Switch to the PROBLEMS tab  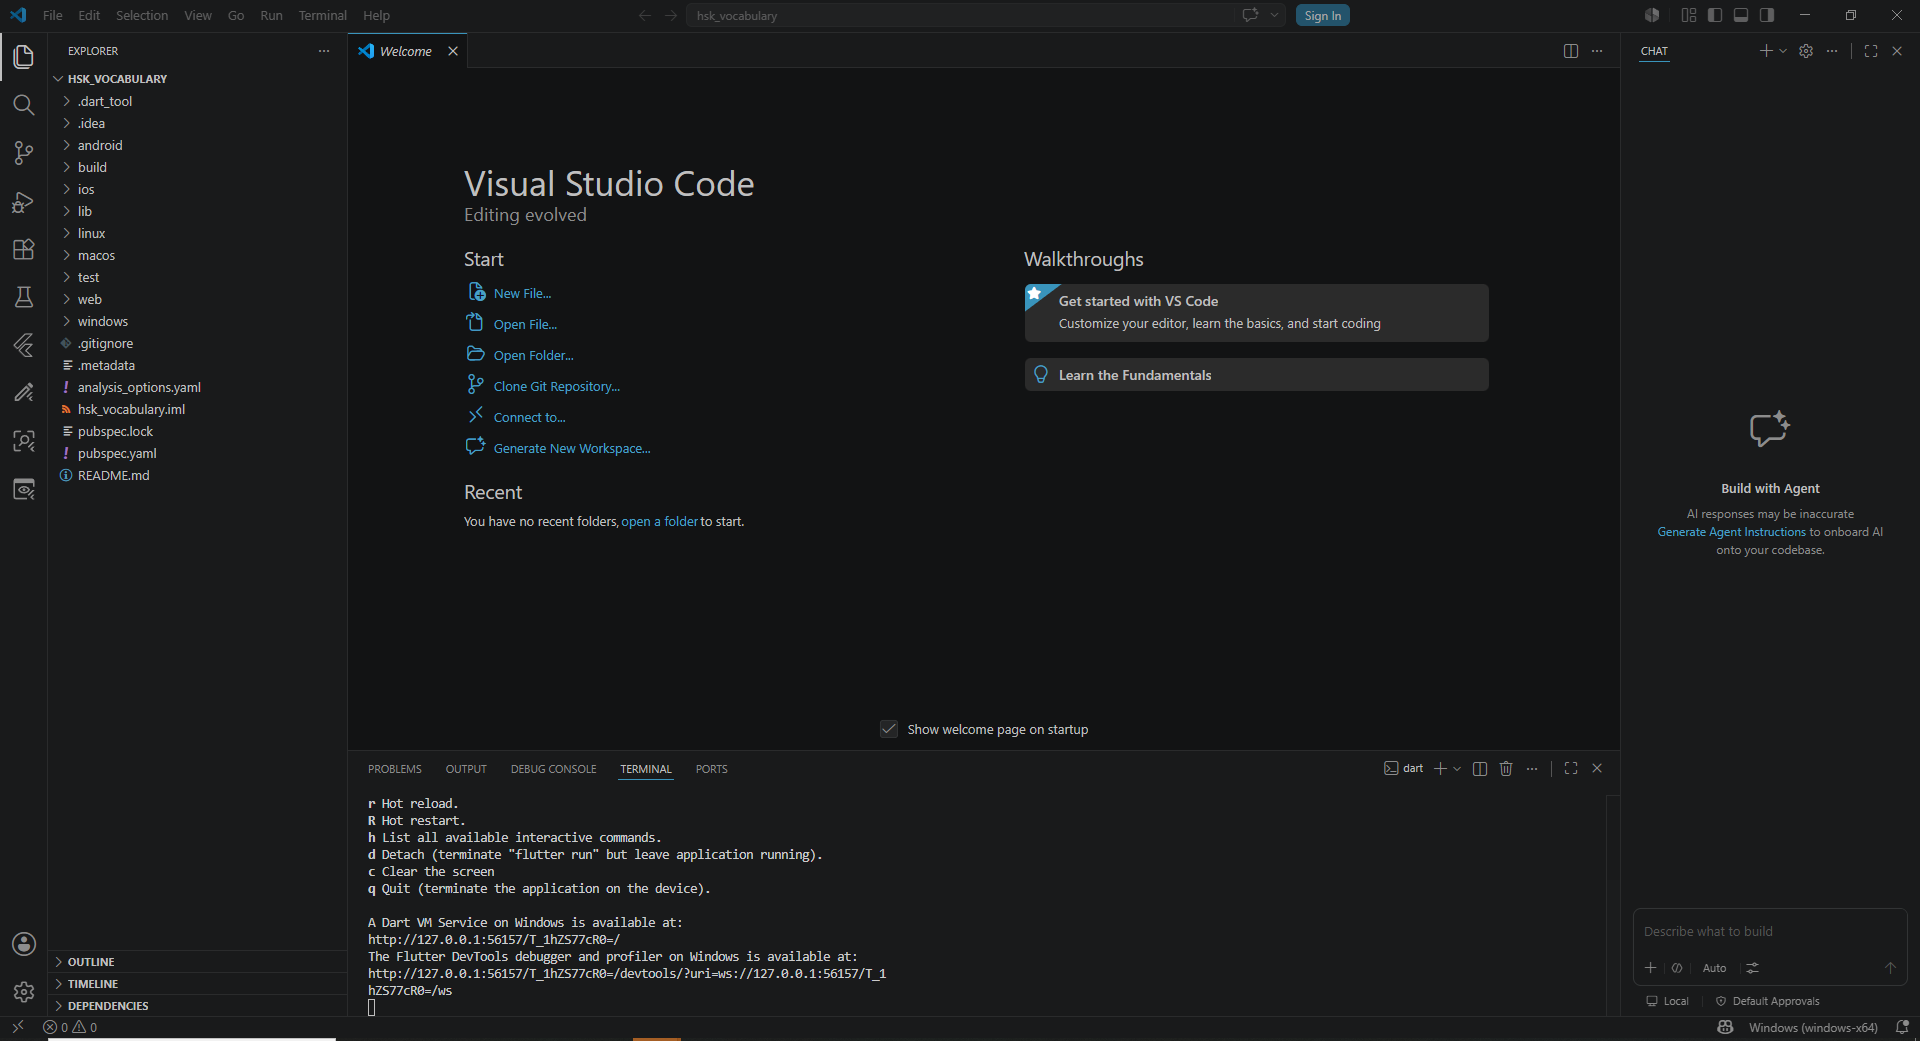395,769
